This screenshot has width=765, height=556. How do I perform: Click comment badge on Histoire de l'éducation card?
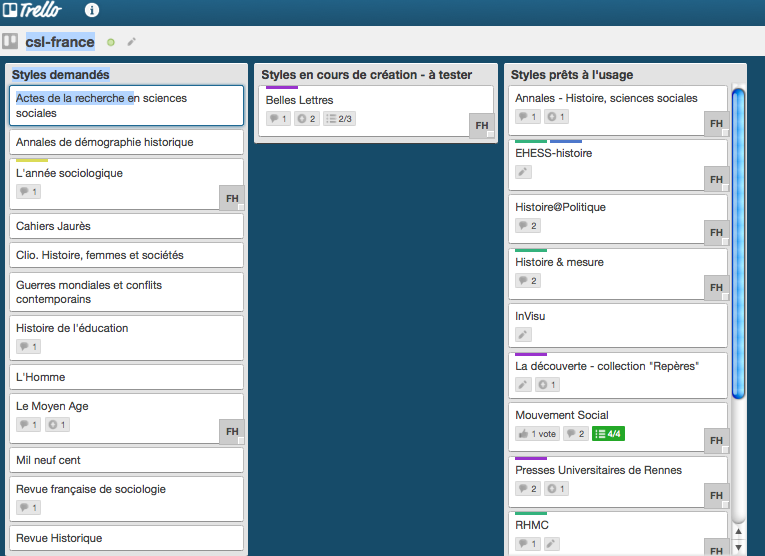28,347
